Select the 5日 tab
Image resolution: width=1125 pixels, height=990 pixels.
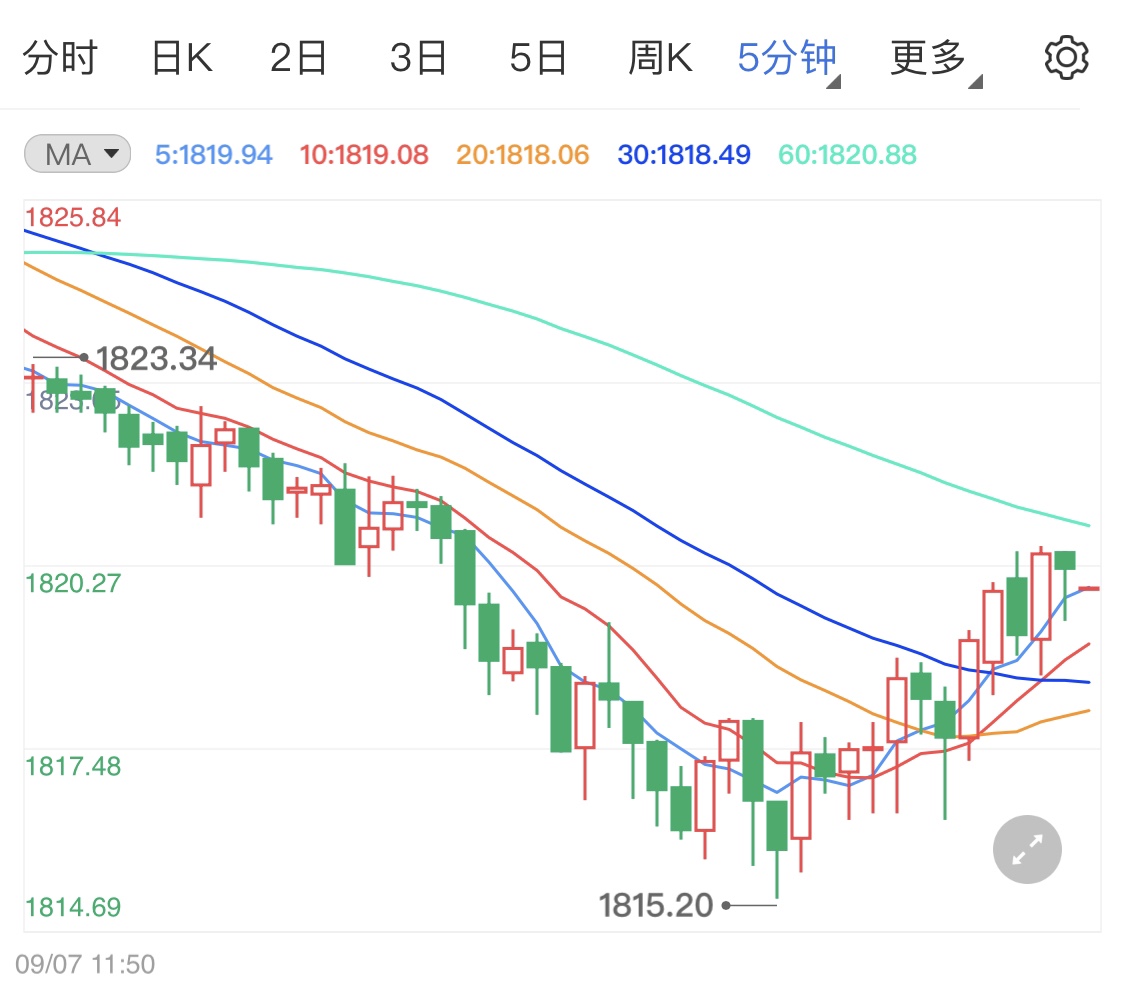538,57
